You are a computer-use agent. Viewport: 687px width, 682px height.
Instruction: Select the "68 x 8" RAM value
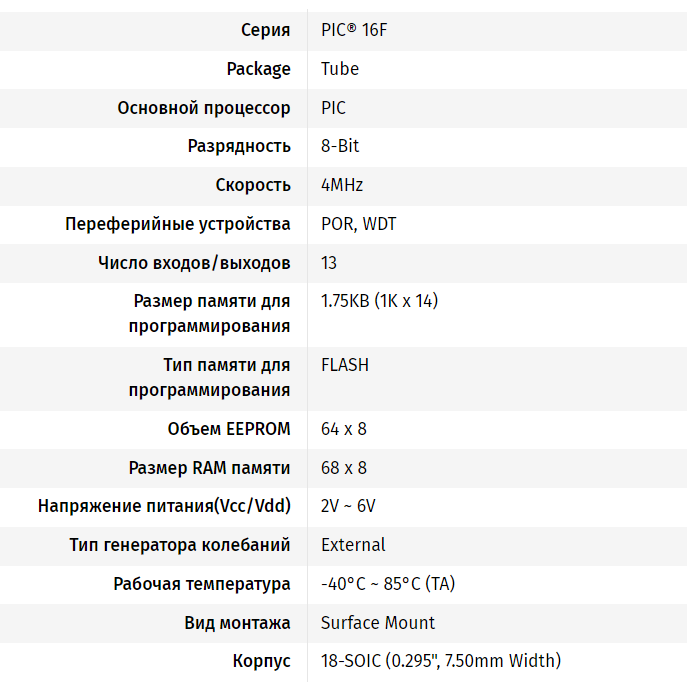pyautogui.click(x=344, y=468)
